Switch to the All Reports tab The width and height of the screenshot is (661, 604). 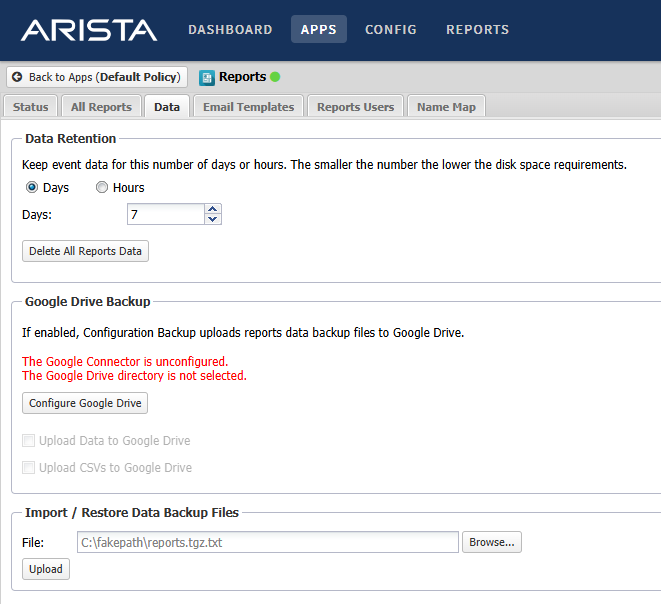[x=101, y=107]
